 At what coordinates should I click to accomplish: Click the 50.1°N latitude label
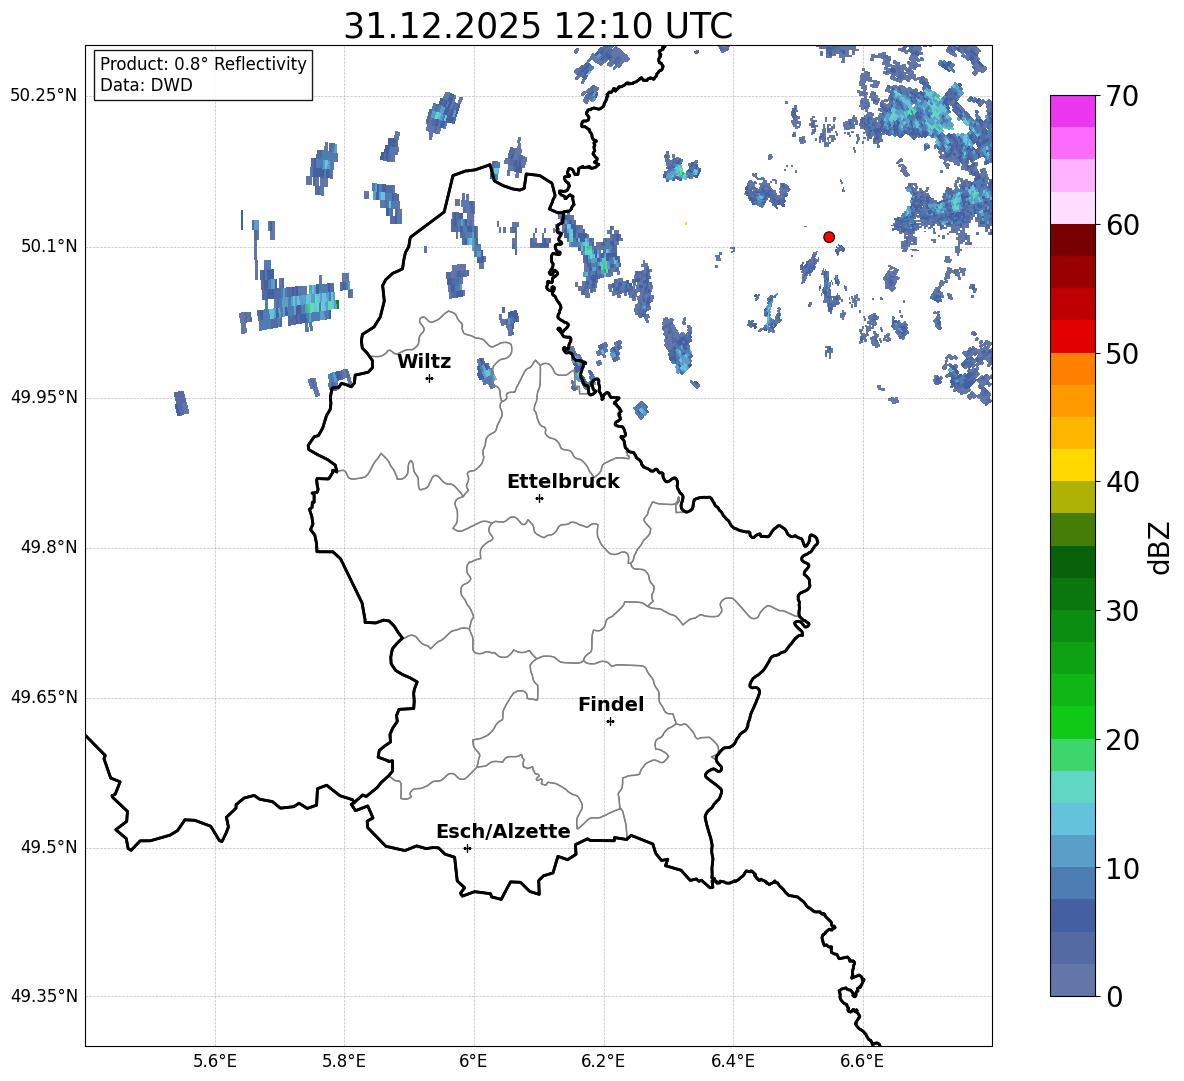coord(48,247)
